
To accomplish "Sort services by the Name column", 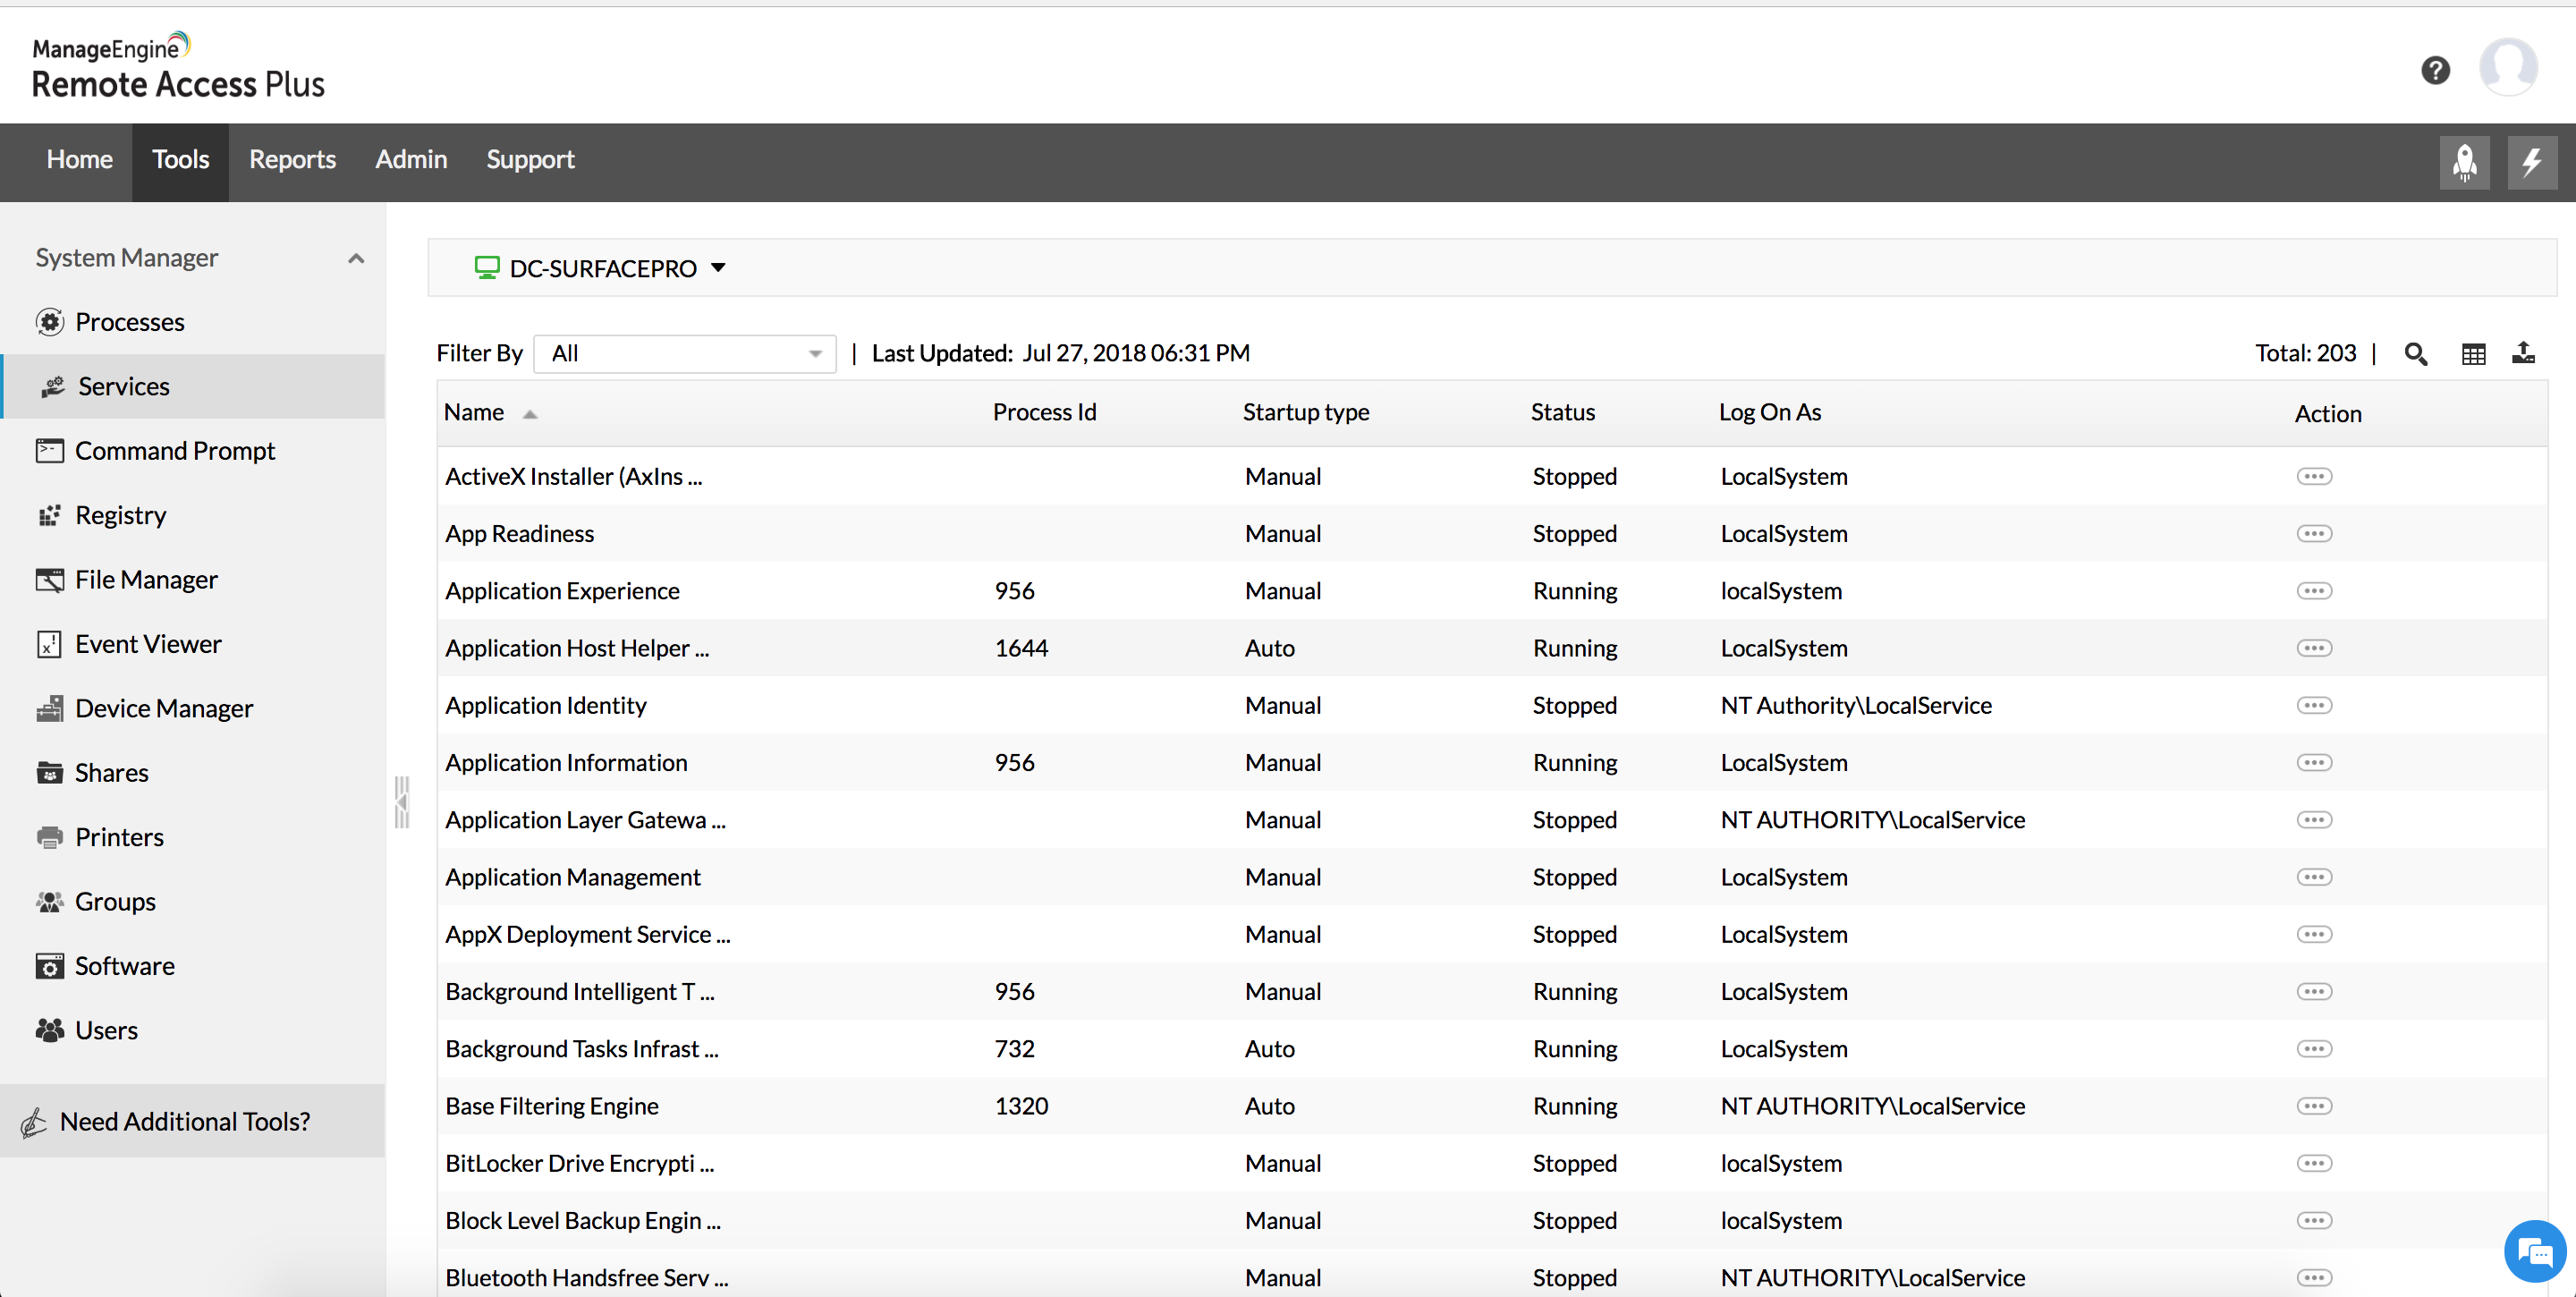I will pos(475,413).
